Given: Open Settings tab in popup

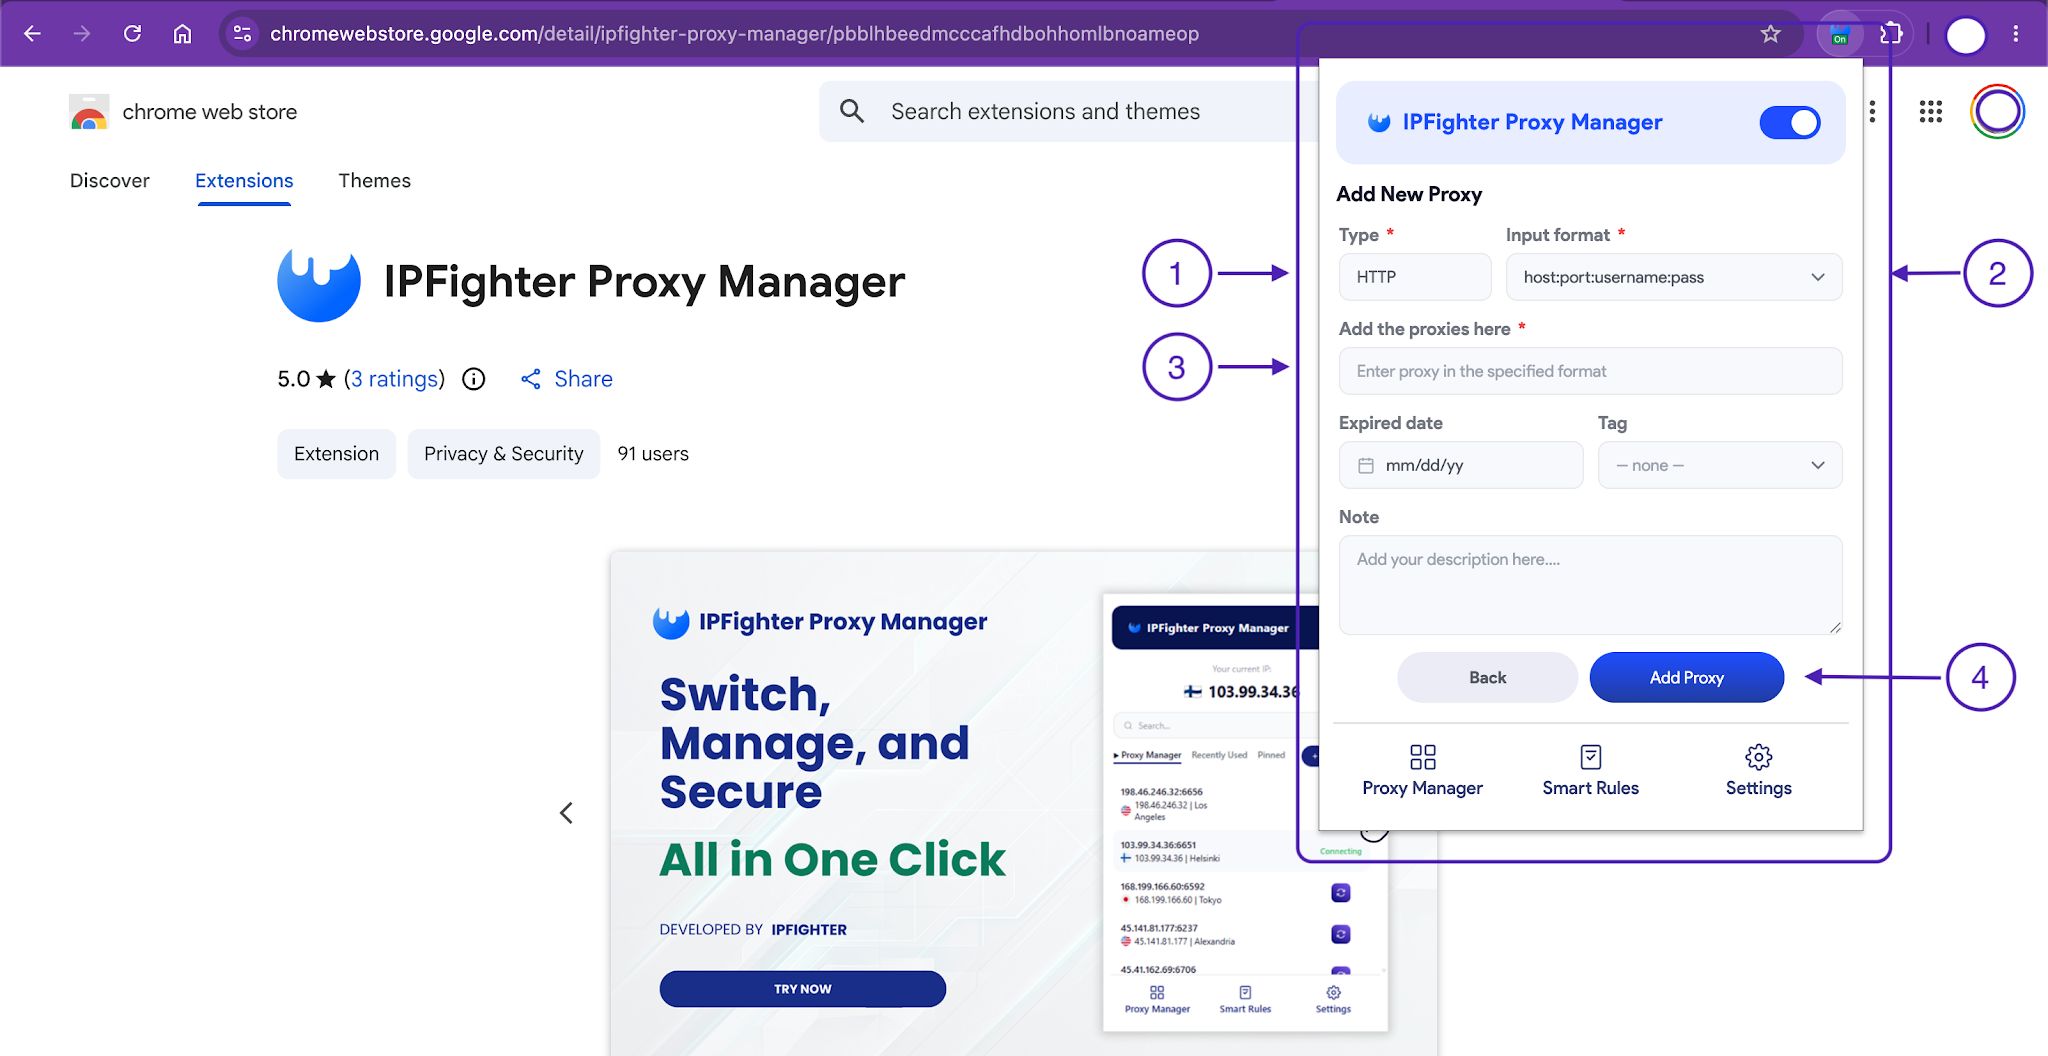Looking at the screenshot, I should 1758,770.
